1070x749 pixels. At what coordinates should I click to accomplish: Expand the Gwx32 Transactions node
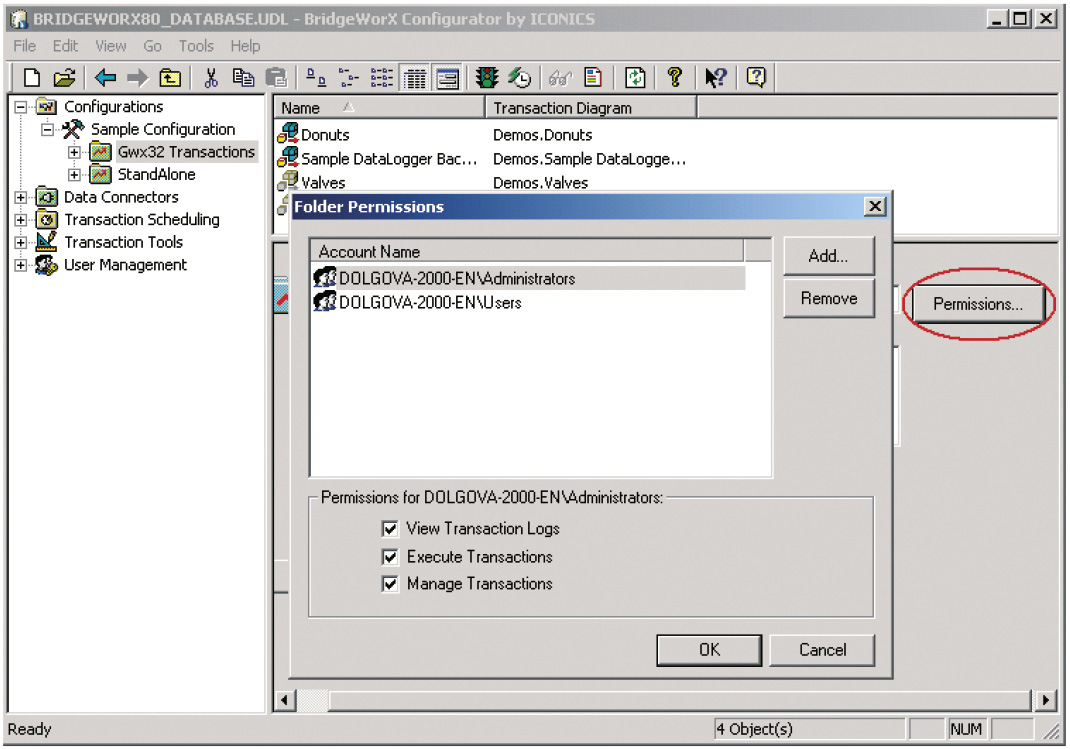(x=74, y=152)
